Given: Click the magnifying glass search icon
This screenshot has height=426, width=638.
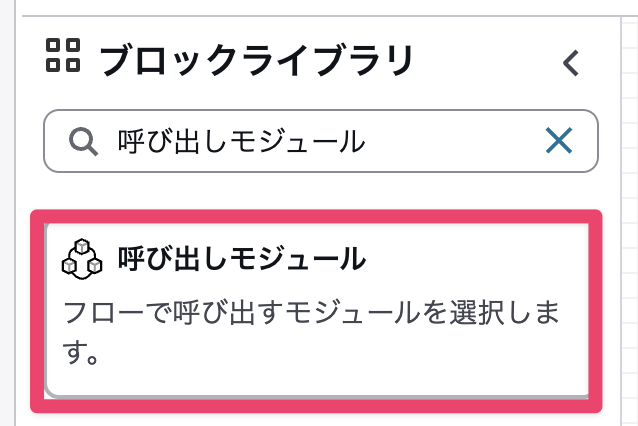Looking at the screenshot, I should click(x=83, y=142).
